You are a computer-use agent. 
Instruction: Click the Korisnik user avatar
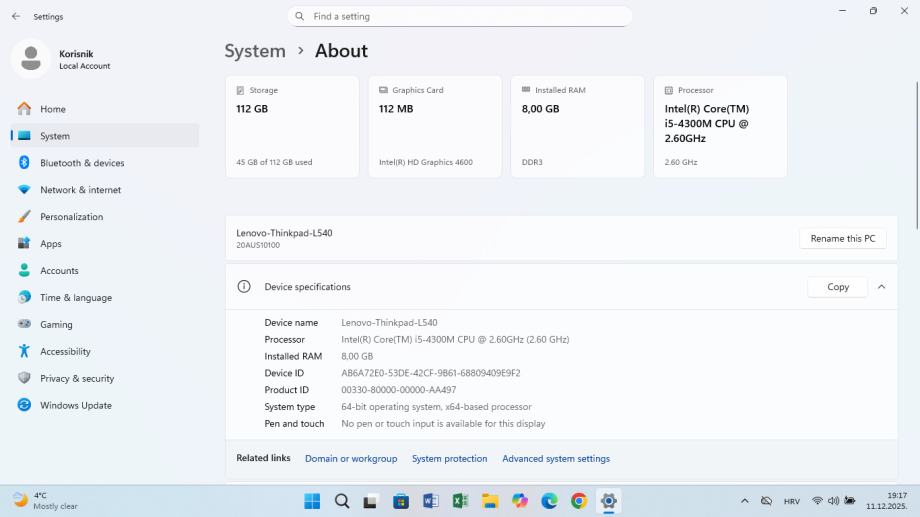point(31,59)
